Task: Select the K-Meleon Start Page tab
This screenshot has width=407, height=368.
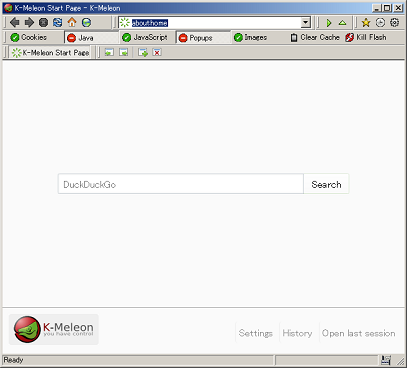Action: tap(51, 53)
